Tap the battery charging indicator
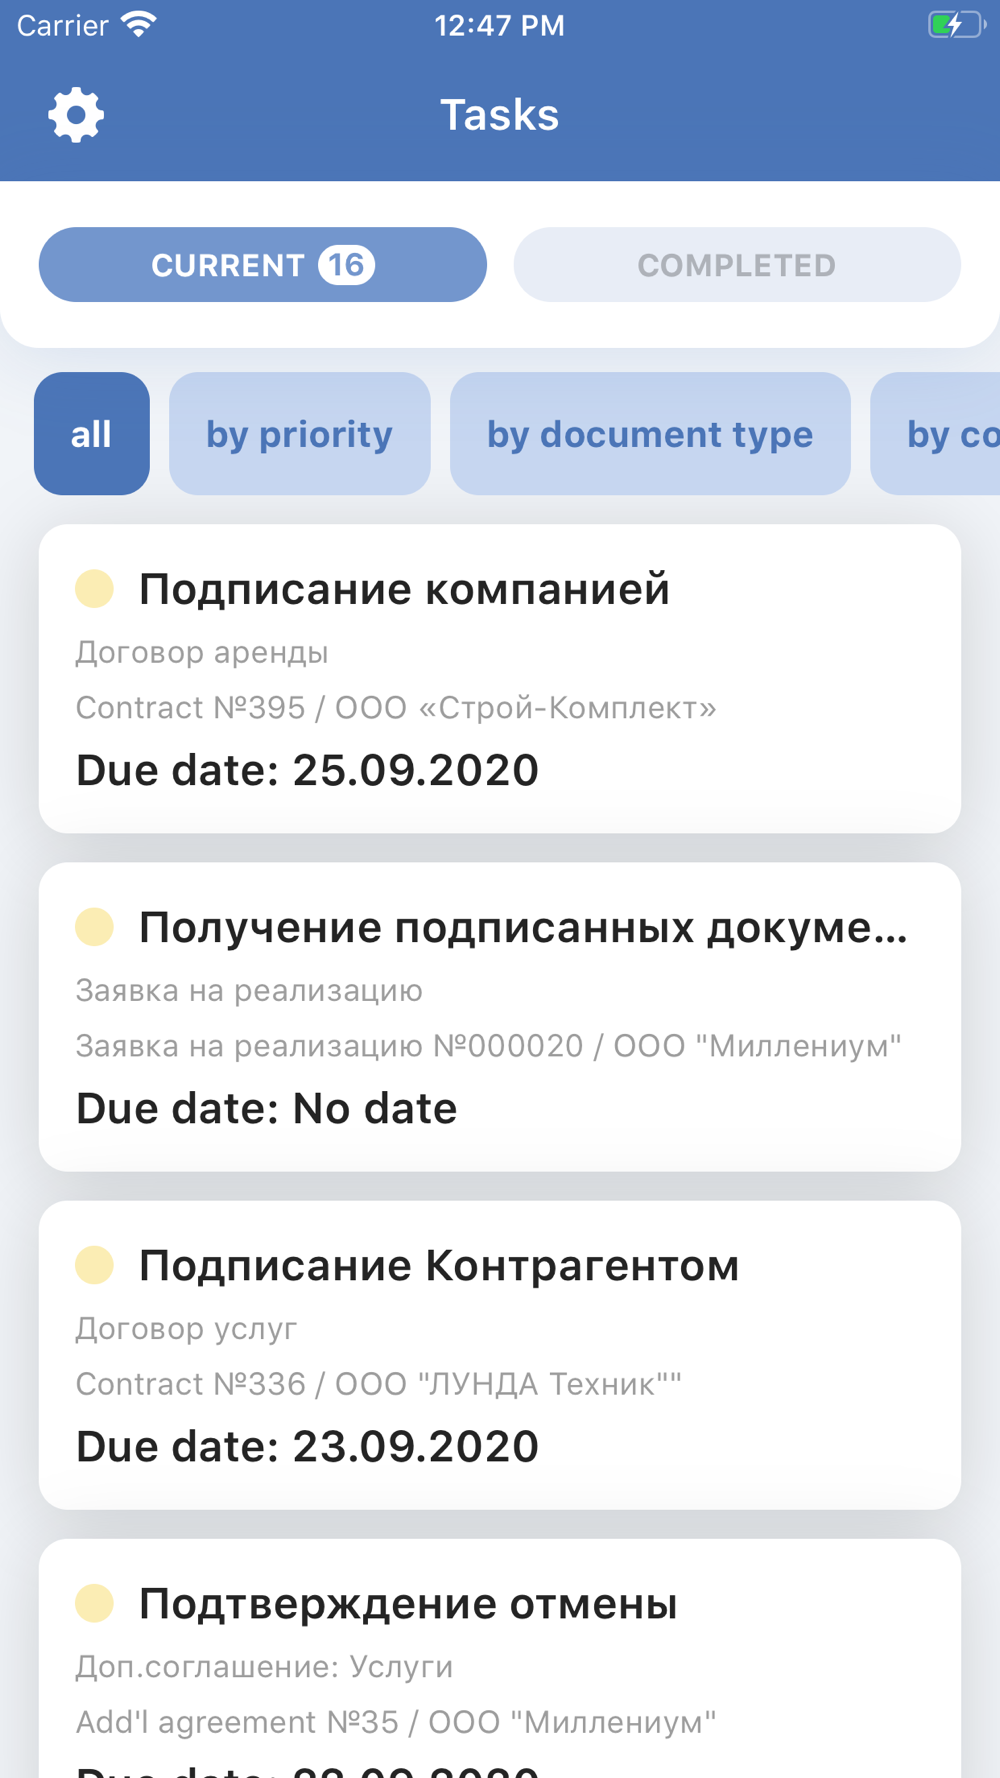Image resolution: width=1000 pixels, height=1778 pixels. (957, 25)
